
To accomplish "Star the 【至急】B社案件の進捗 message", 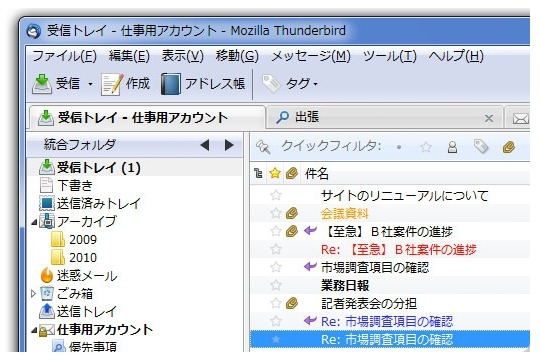I will click(276, 231).
